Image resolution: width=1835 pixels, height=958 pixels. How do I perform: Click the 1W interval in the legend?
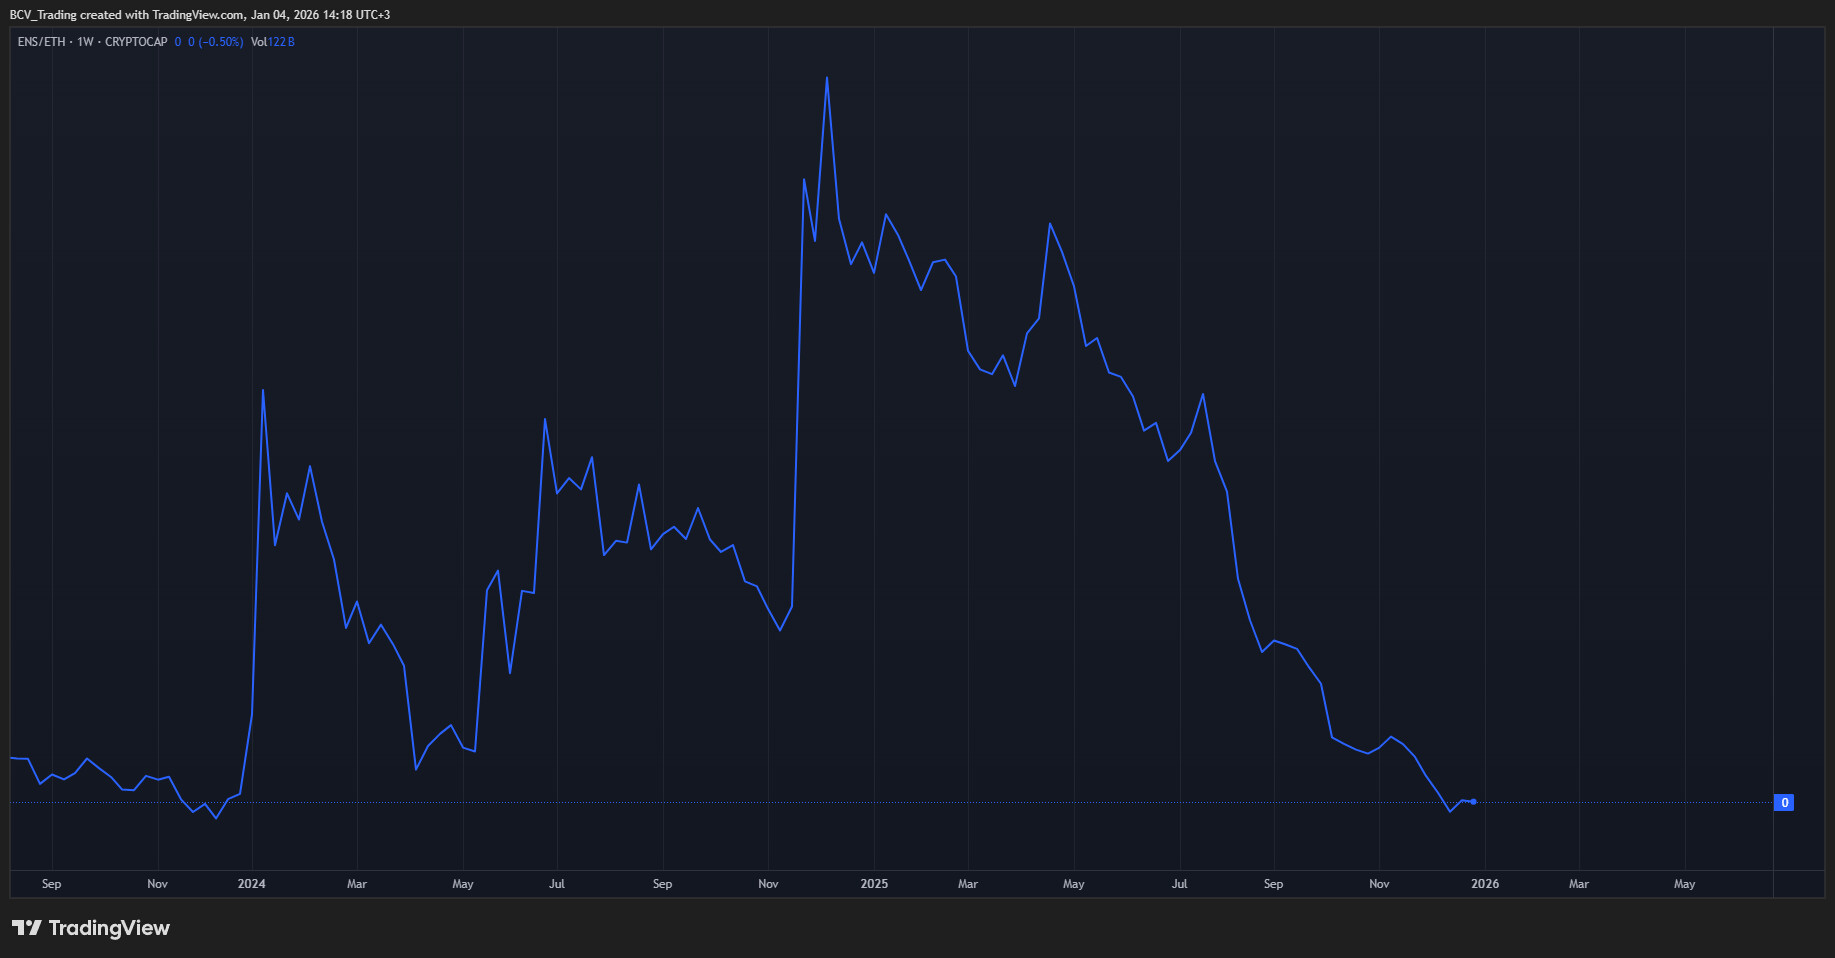85,42
